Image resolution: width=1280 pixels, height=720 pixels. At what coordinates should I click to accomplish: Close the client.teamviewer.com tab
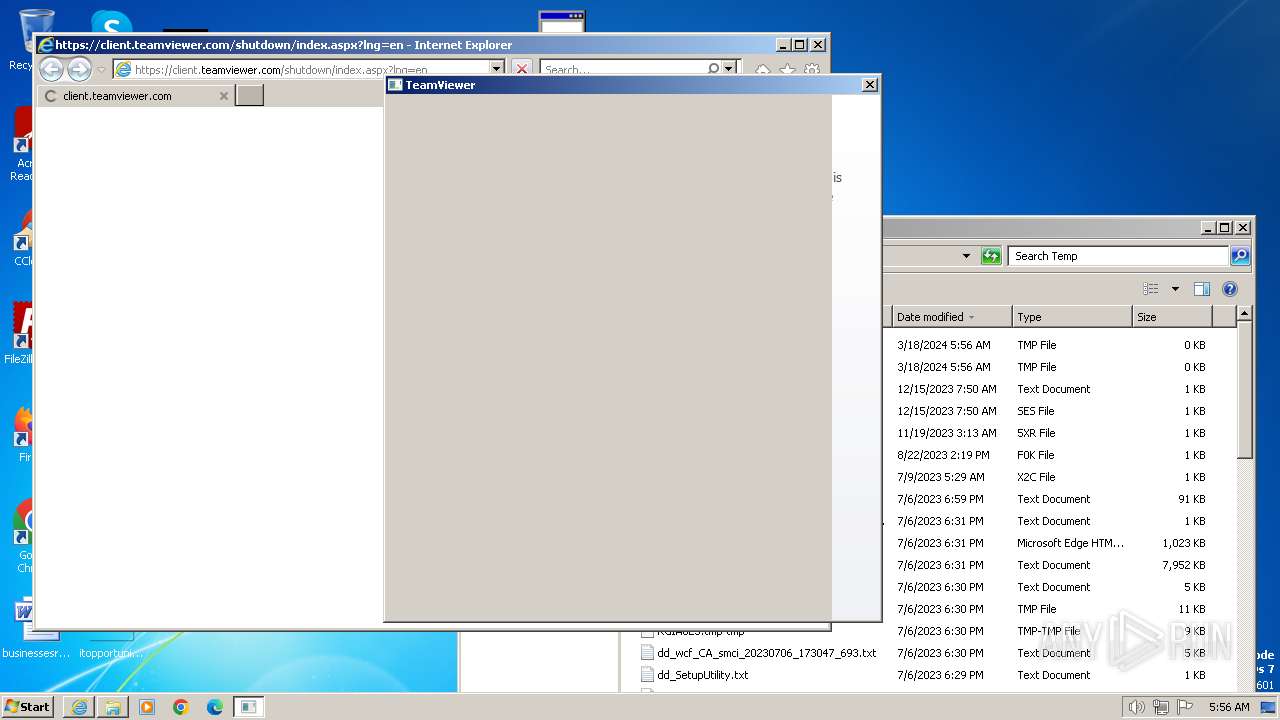(223, 96)
